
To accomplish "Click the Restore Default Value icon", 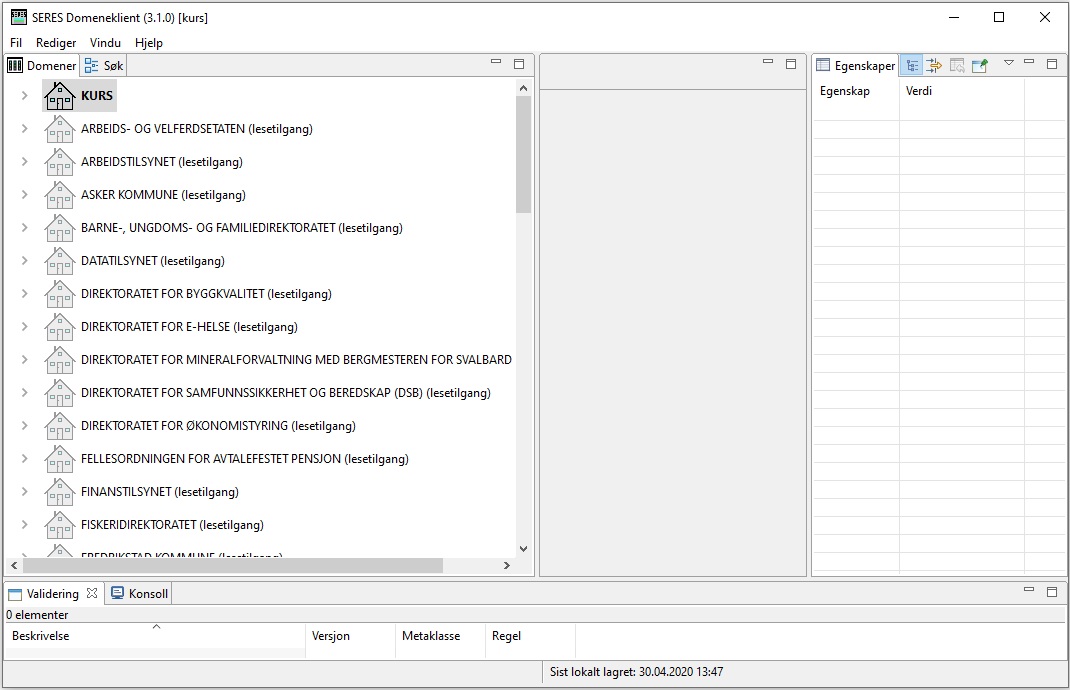I will [x=957, y=66].
